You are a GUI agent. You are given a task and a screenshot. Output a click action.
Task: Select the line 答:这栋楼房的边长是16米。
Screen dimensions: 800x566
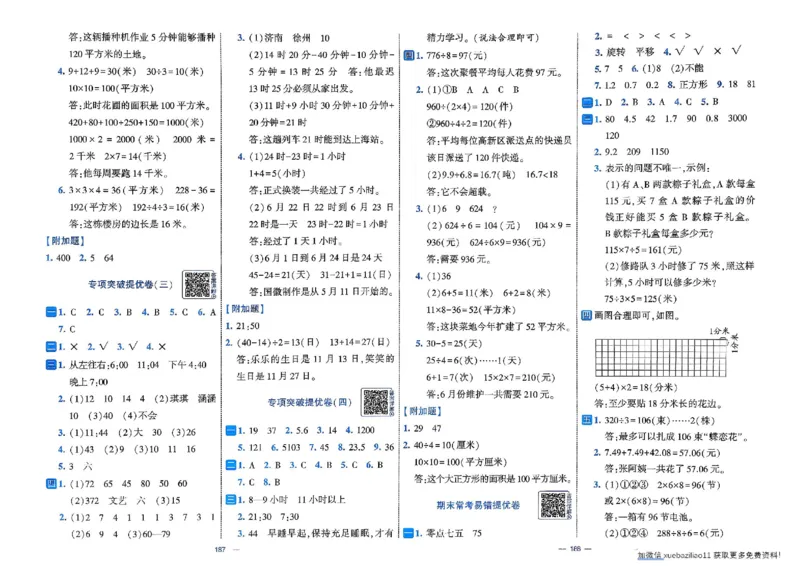click(x=129, y=224)
